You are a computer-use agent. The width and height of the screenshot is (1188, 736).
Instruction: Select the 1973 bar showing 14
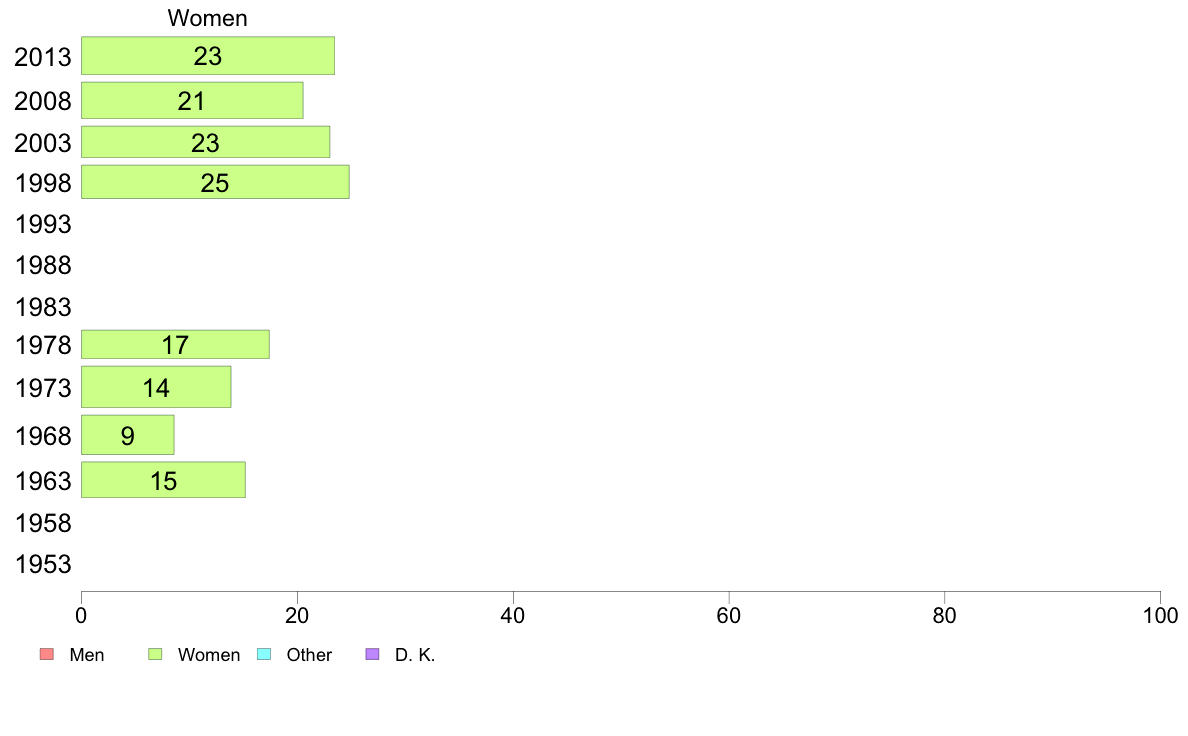click(156, 387)
